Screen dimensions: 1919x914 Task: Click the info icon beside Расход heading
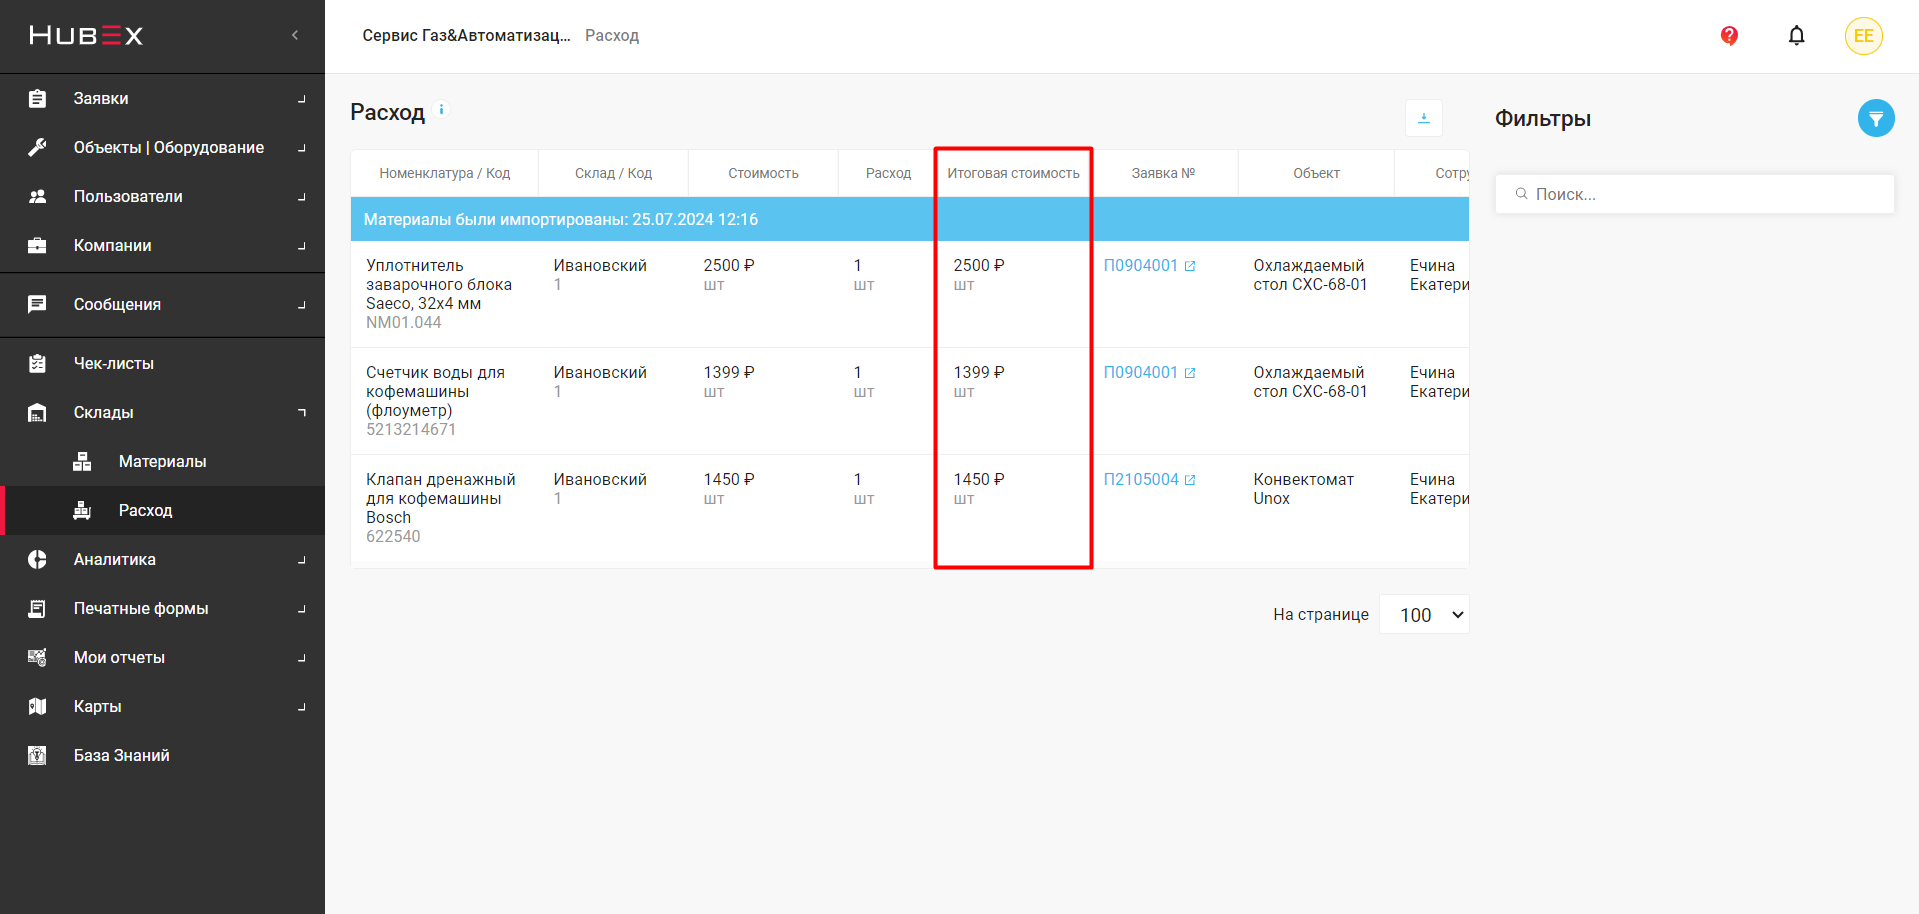pyautogui.click(x=441, y=110)
